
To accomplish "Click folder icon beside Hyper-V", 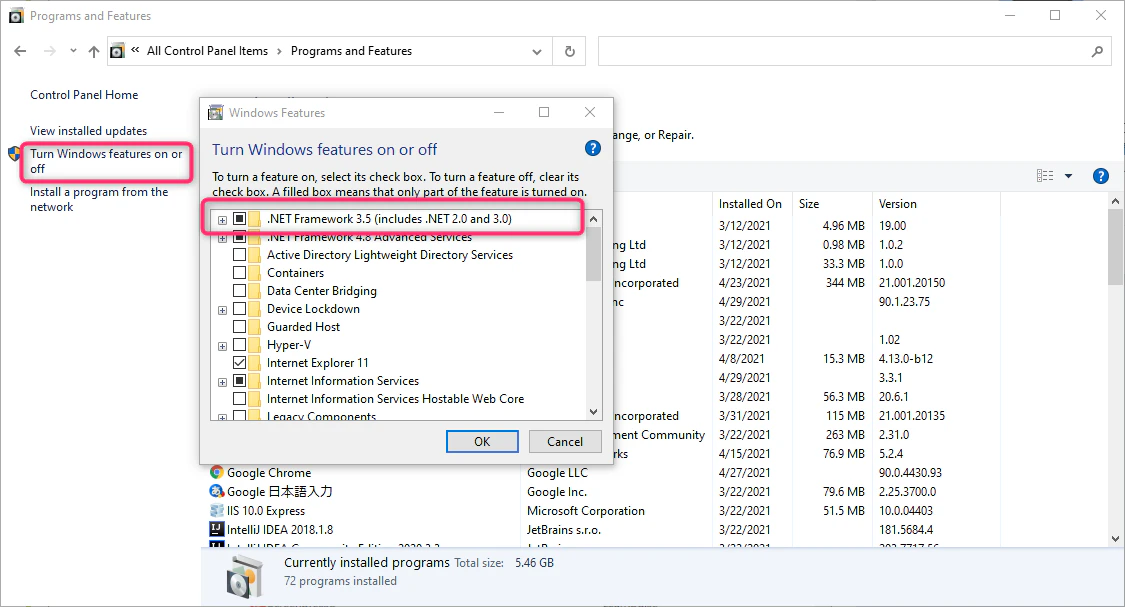I will coord(255,345).
